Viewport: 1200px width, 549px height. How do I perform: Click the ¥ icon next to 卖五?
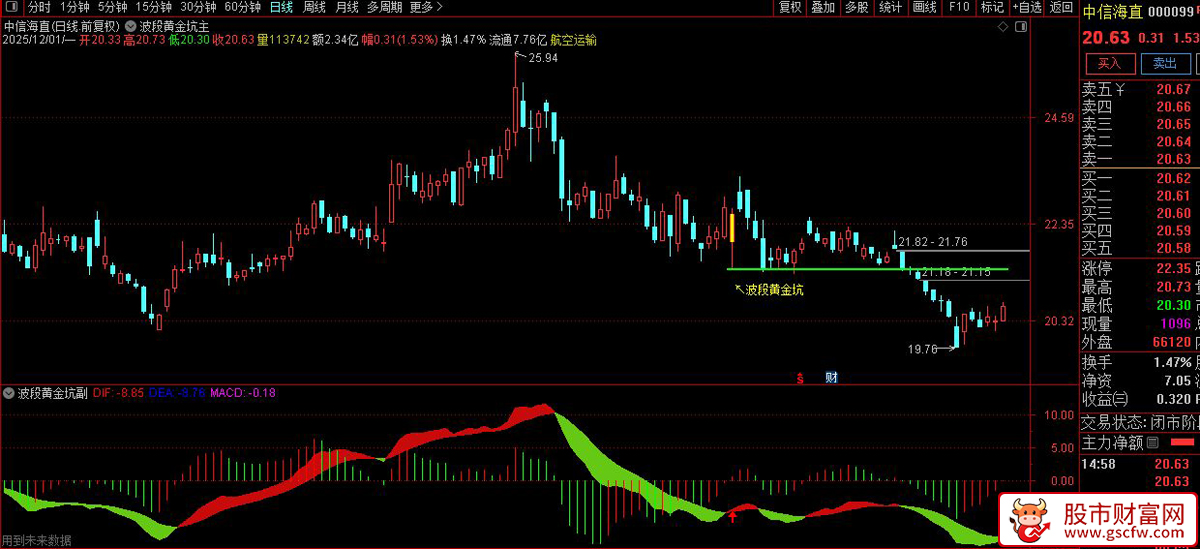coord(1120,89)
